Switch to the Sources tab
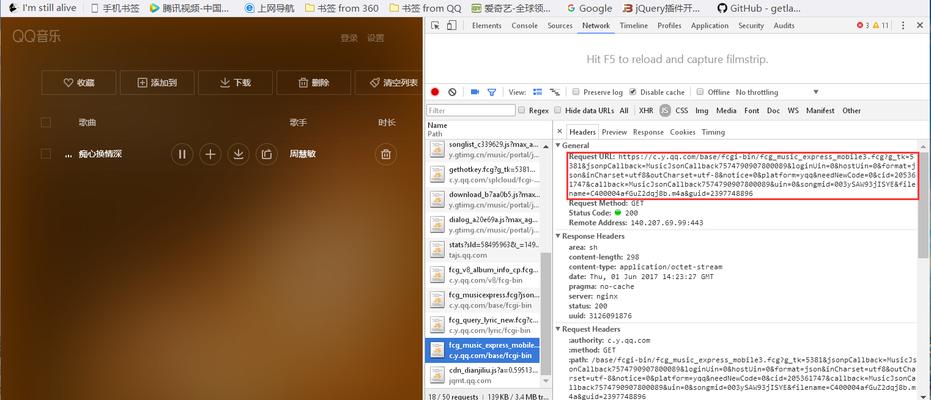This screenshot has width=931, height=400. coord(560,26)
